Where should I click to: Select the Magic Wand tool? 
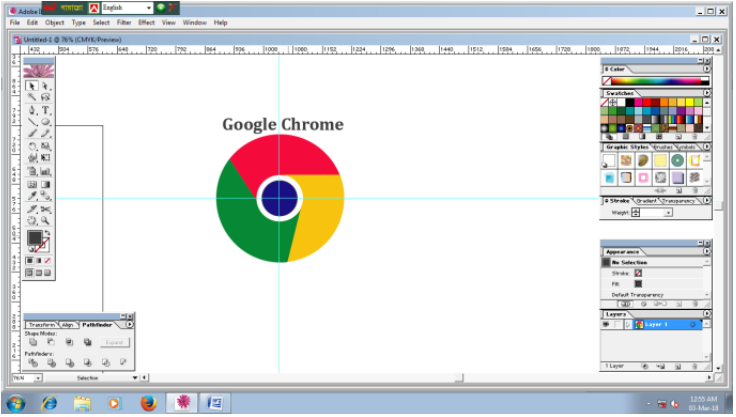tap(31, 97)
